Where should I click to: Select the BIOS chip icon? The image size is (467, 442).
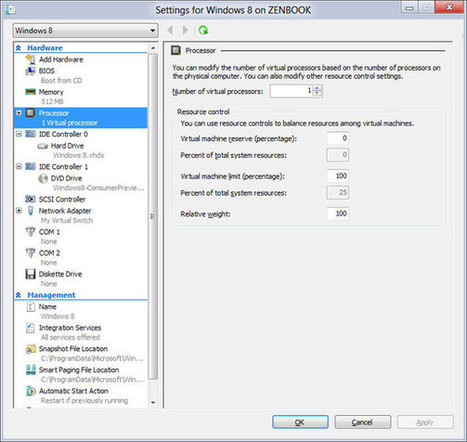point(30,71)
